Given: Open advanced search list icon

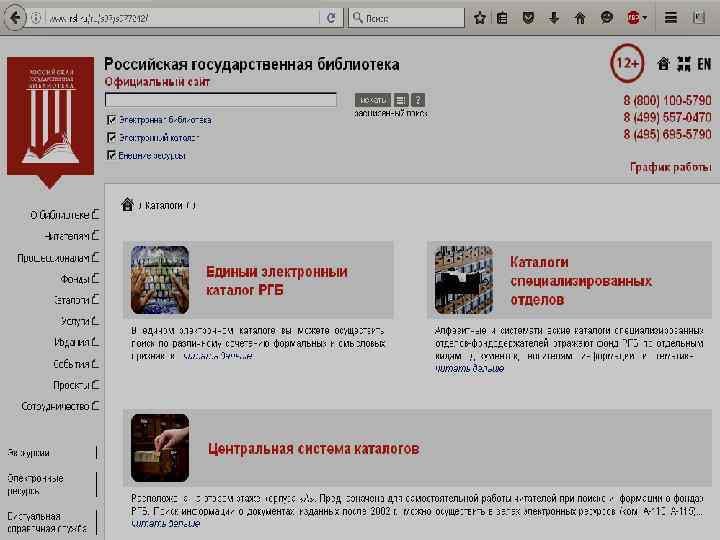Looking at the screenshot, I should point(401,100).
